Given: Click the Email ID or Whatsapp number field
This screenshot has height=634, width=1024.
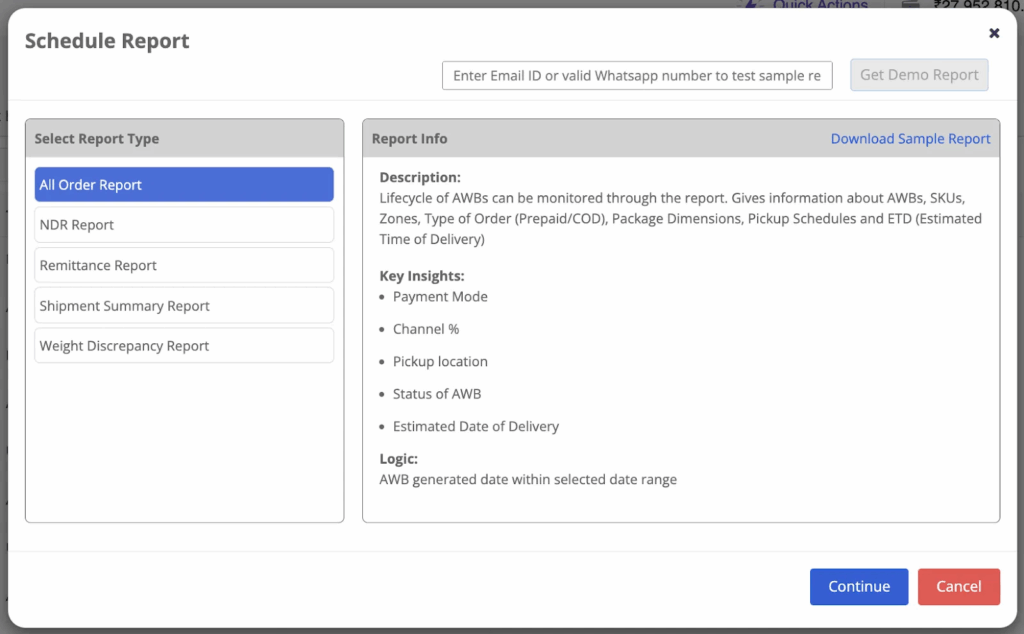Looking at the screenshot, I should [x=637, y=76].
